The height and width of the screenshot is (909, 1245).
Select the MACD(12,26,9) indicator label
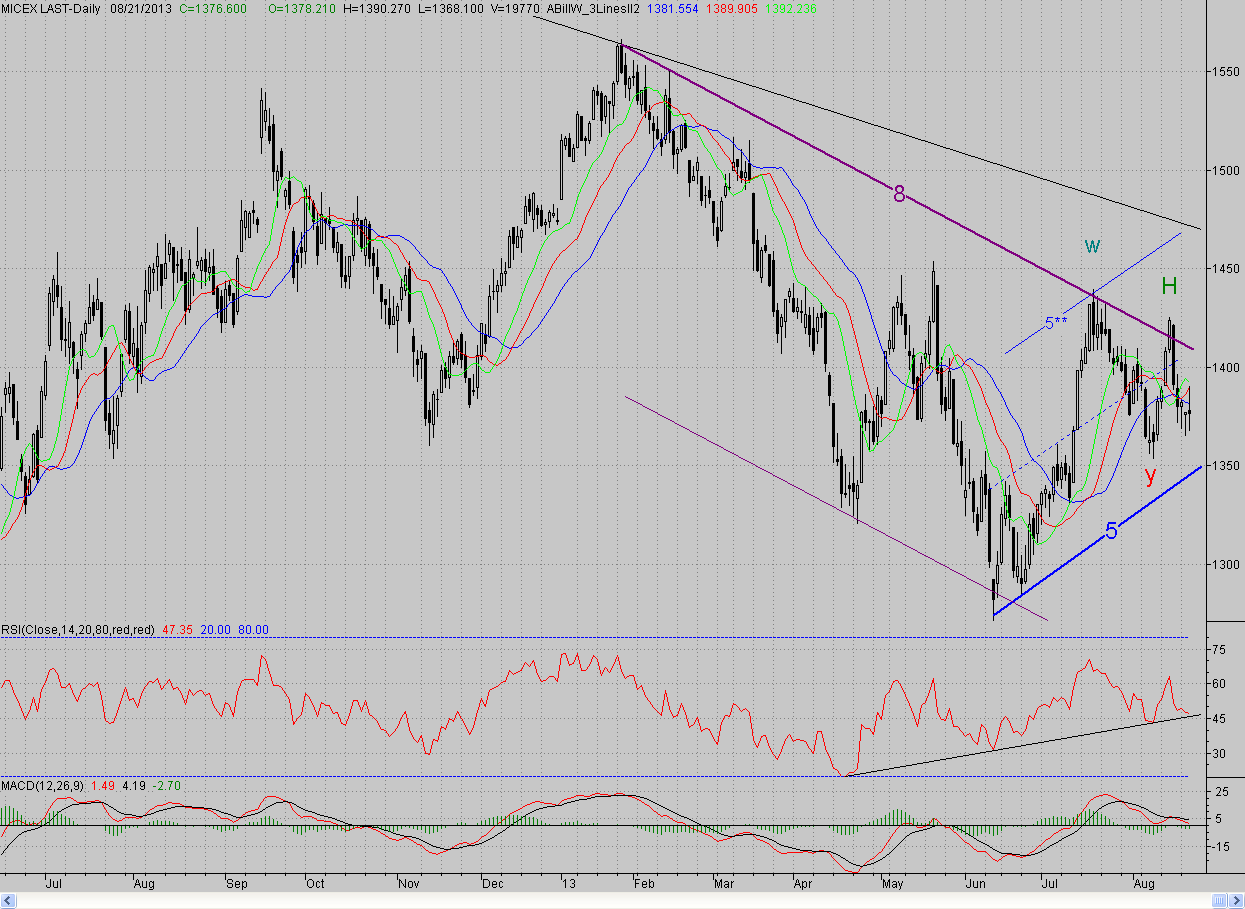(43, 785)
